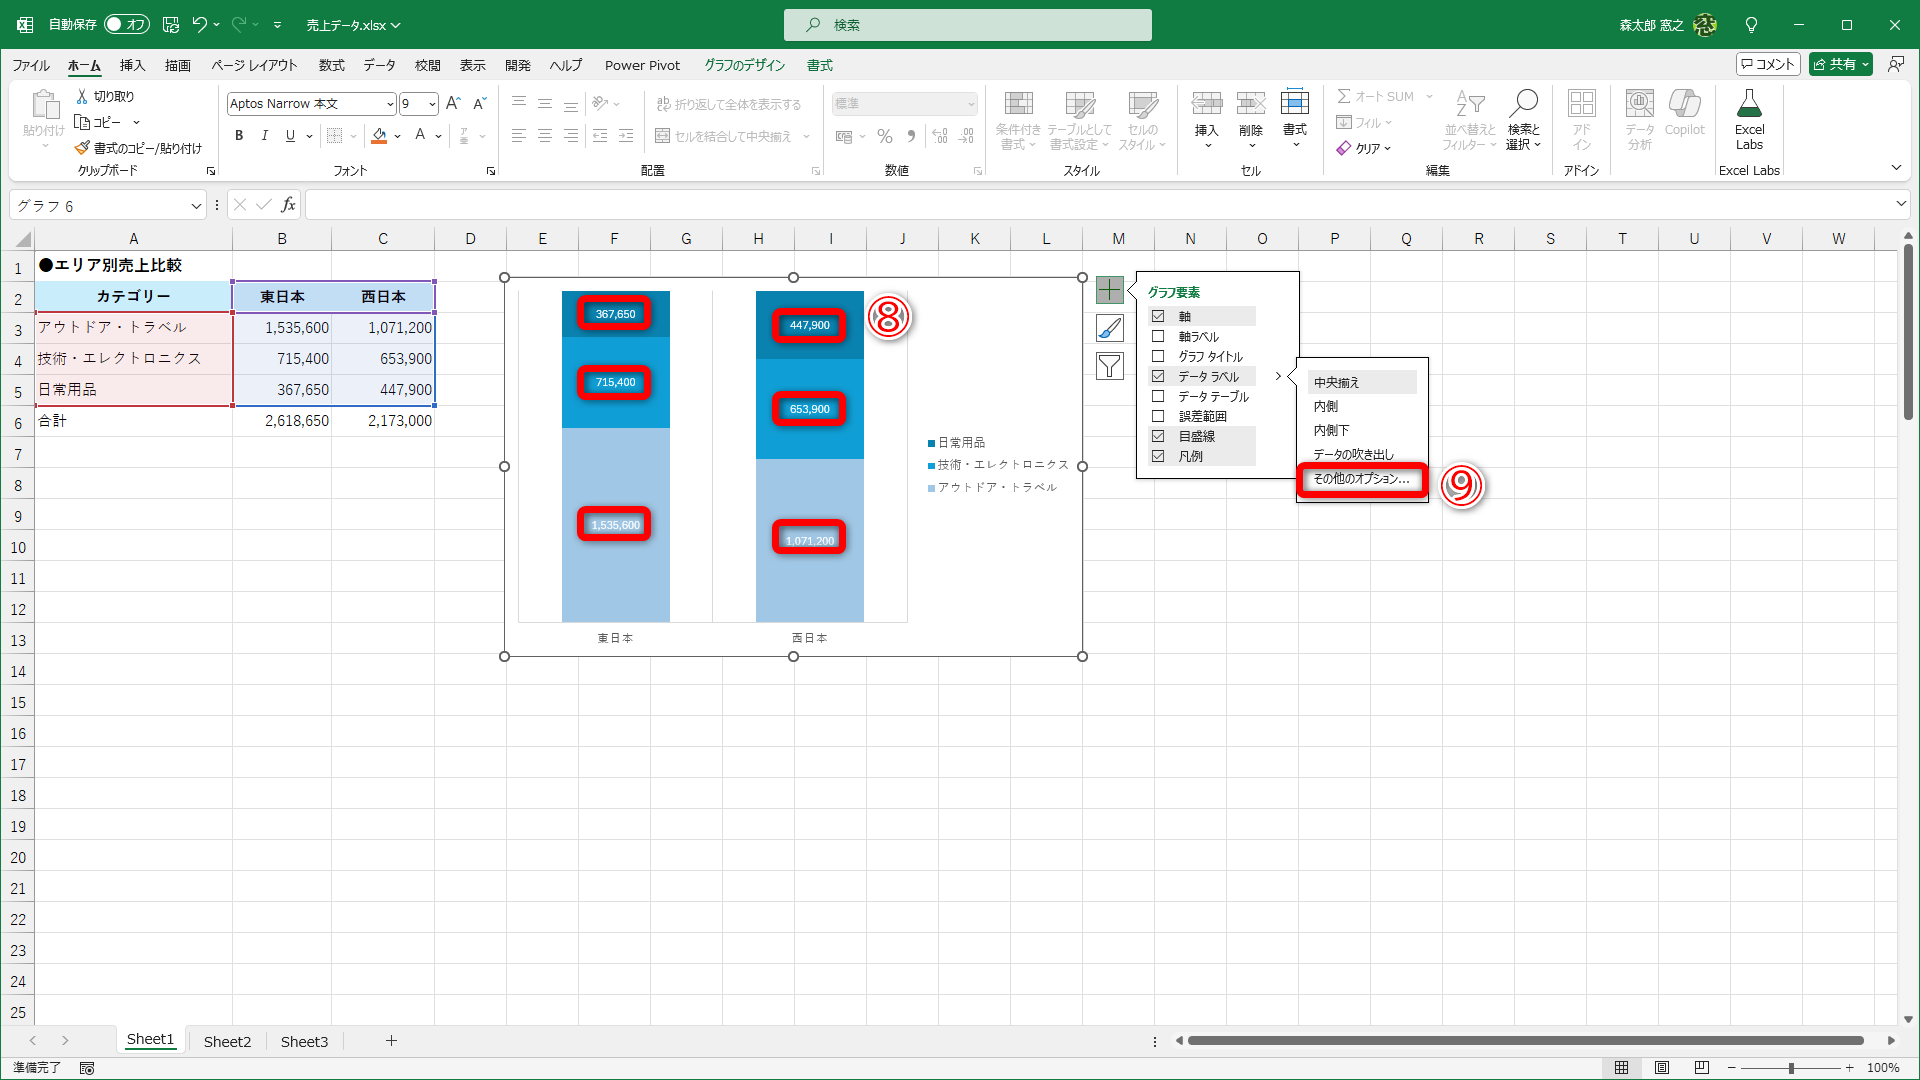Click the Excel Labs flask icon
This screenshot has width=1920, height=1080.
pos(1749,104)
